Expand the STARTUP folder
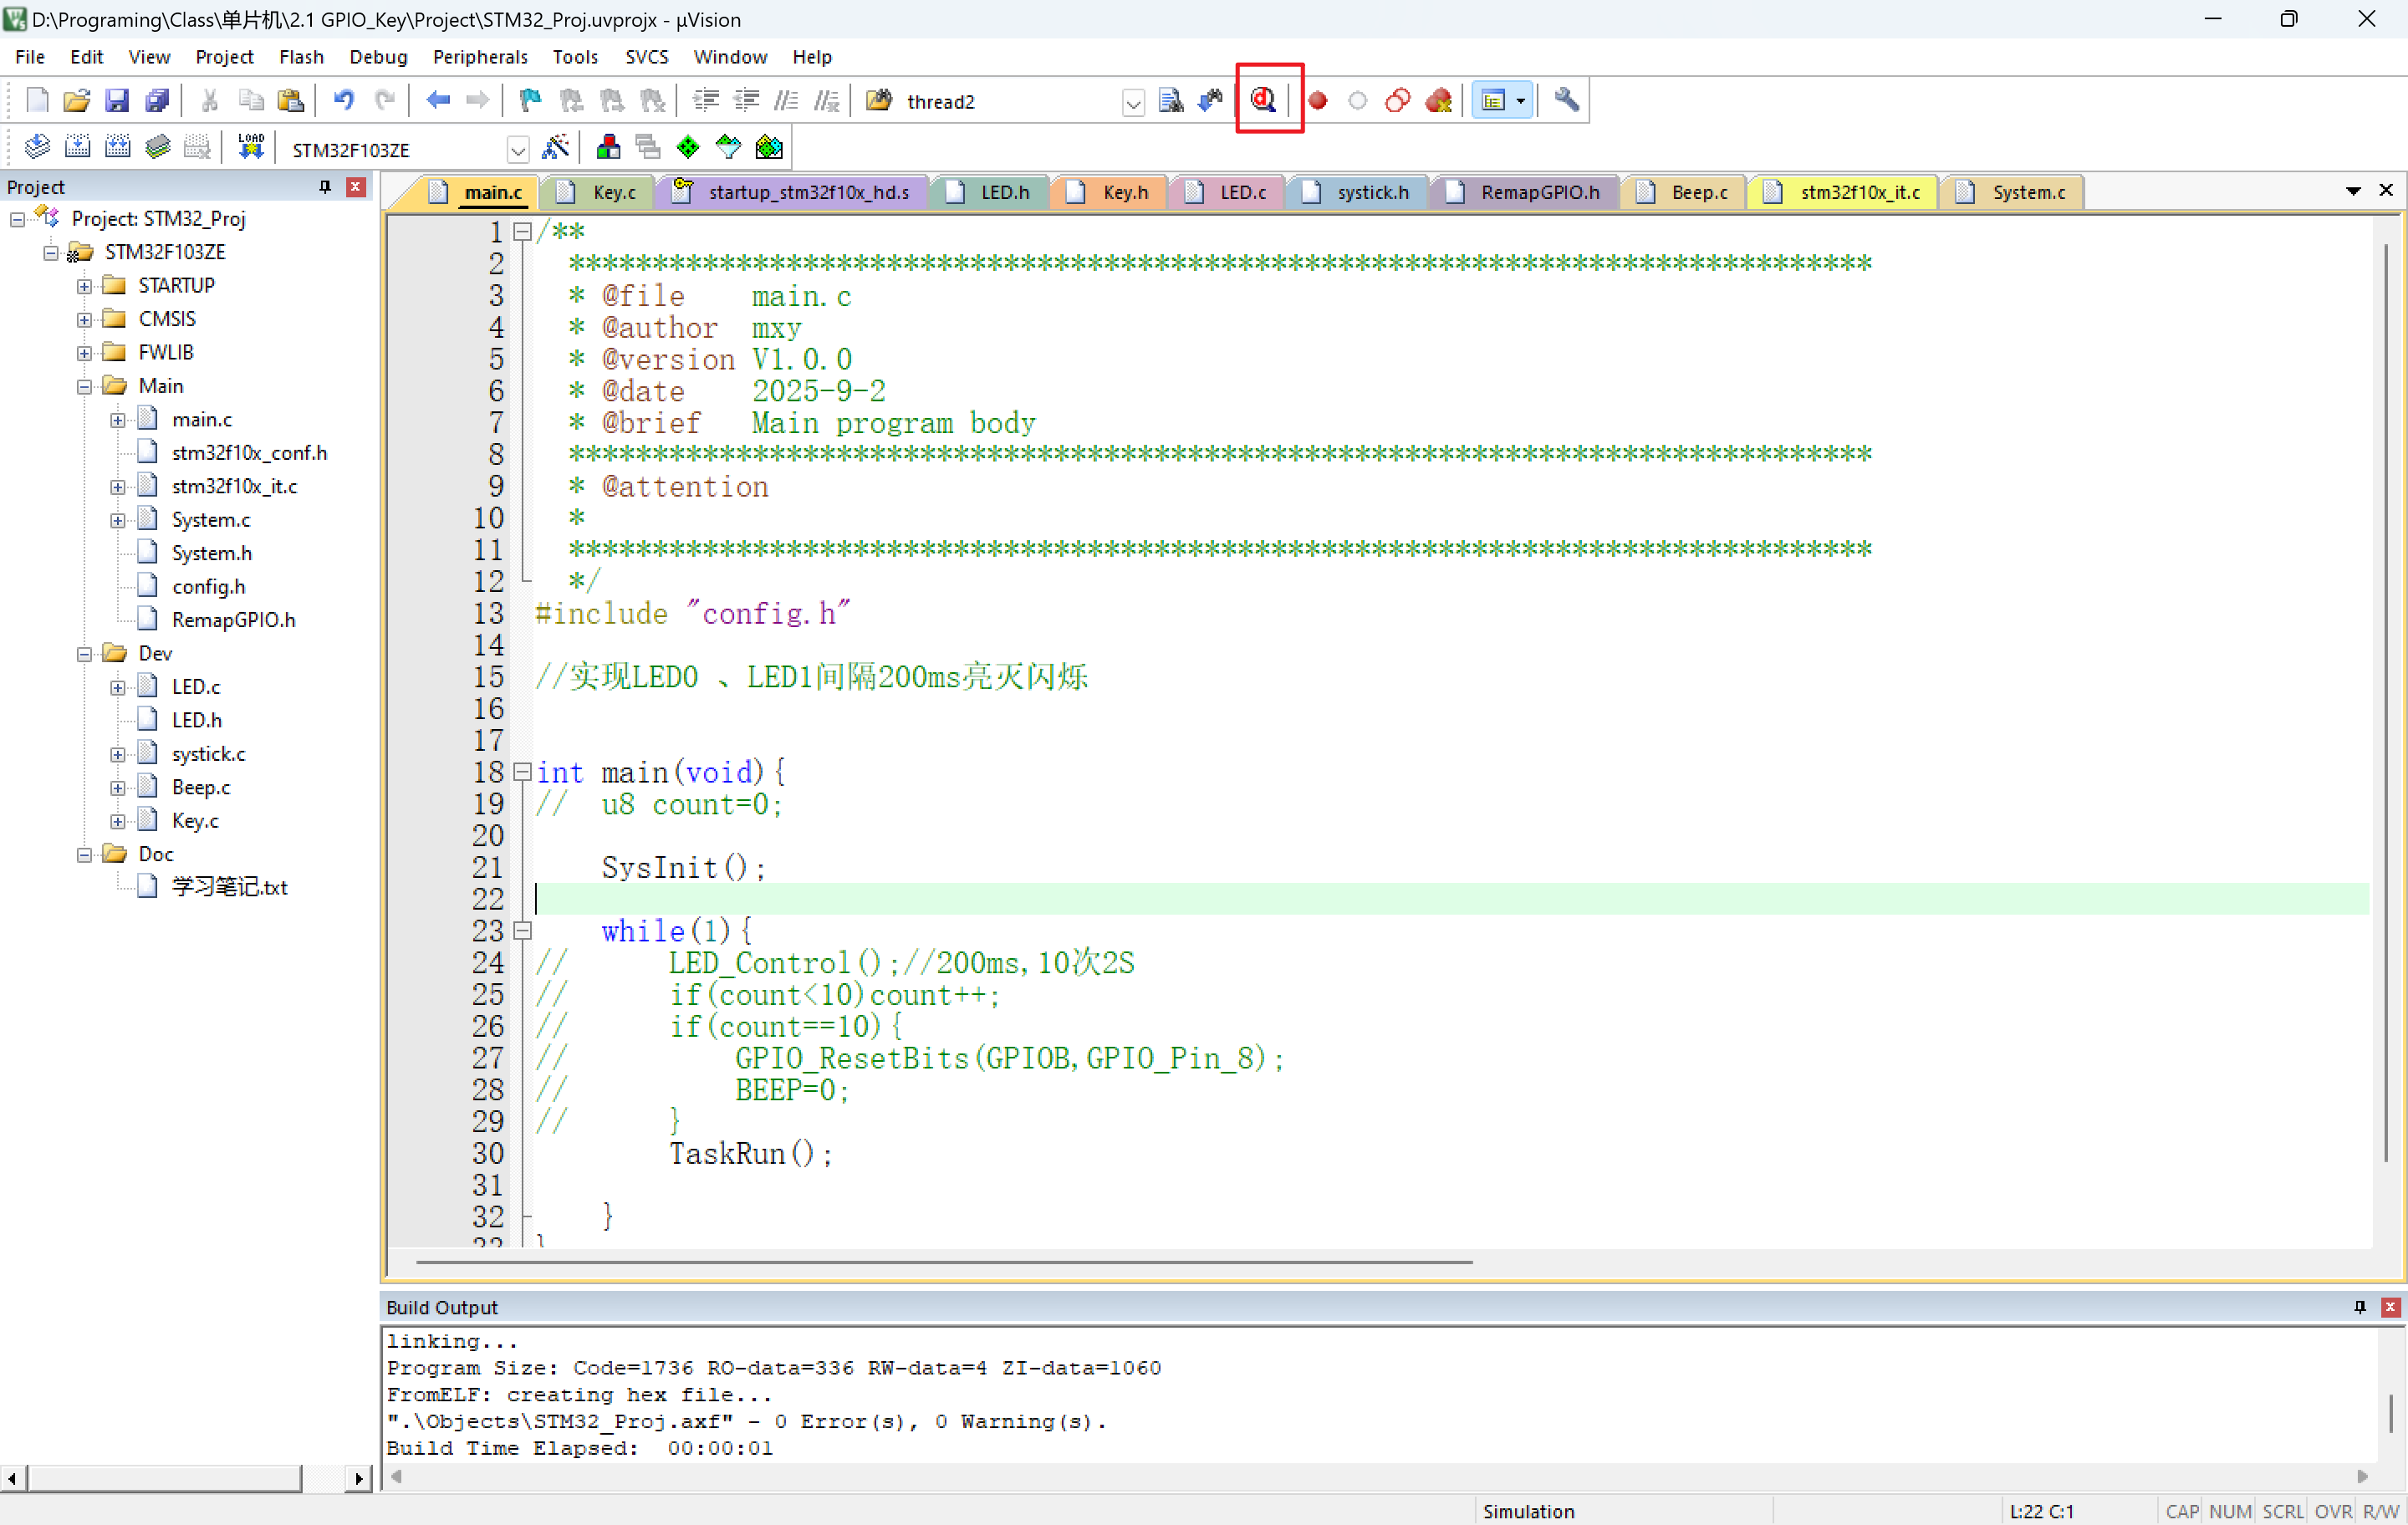Image resolution: width=2408 pixels, height=1525 pixels. [84, 286]
